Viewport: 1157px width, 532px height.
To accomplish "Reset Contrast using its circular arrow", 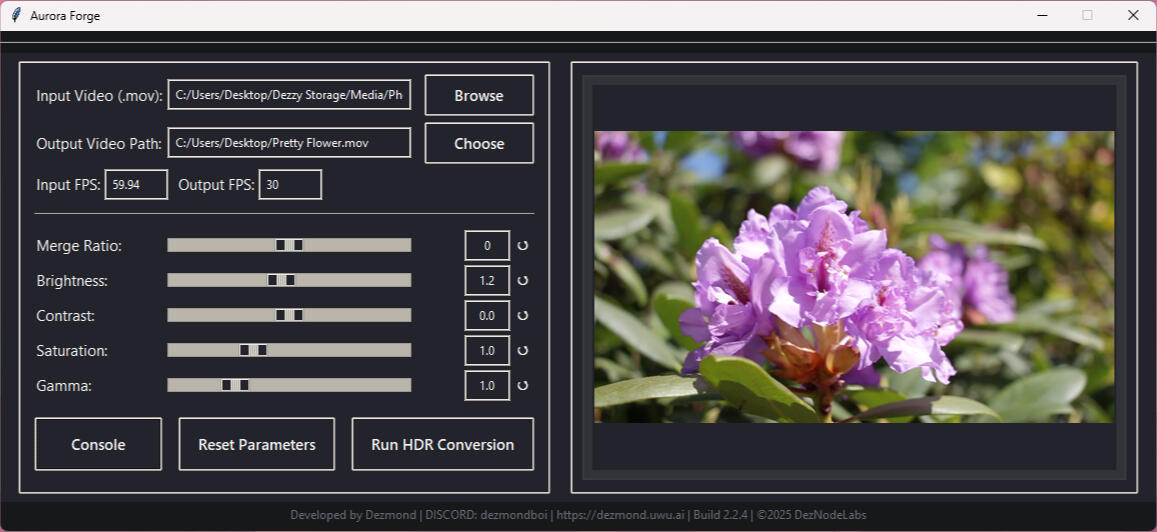I will tap(522, 315).
